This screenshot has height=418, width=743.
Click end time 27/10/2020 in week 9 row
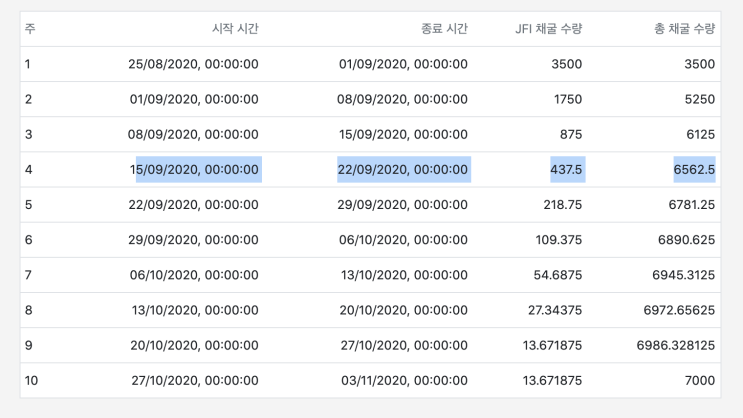click(404, 345)
